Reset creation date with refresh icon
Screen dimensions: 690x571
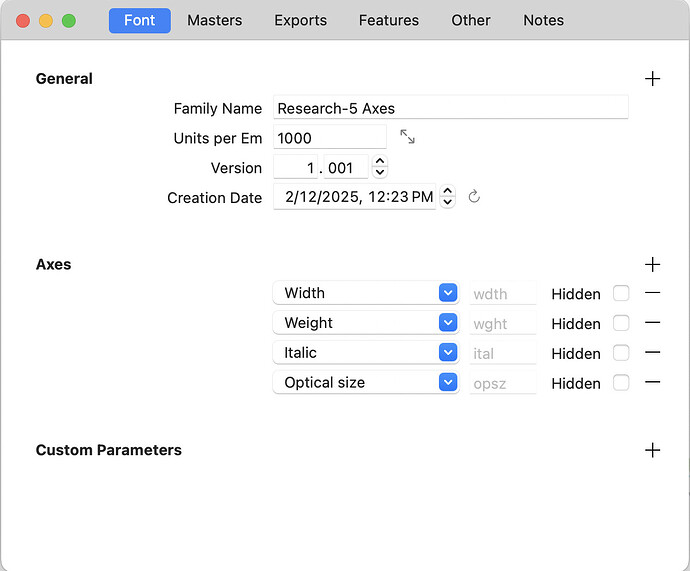point(474,197)
